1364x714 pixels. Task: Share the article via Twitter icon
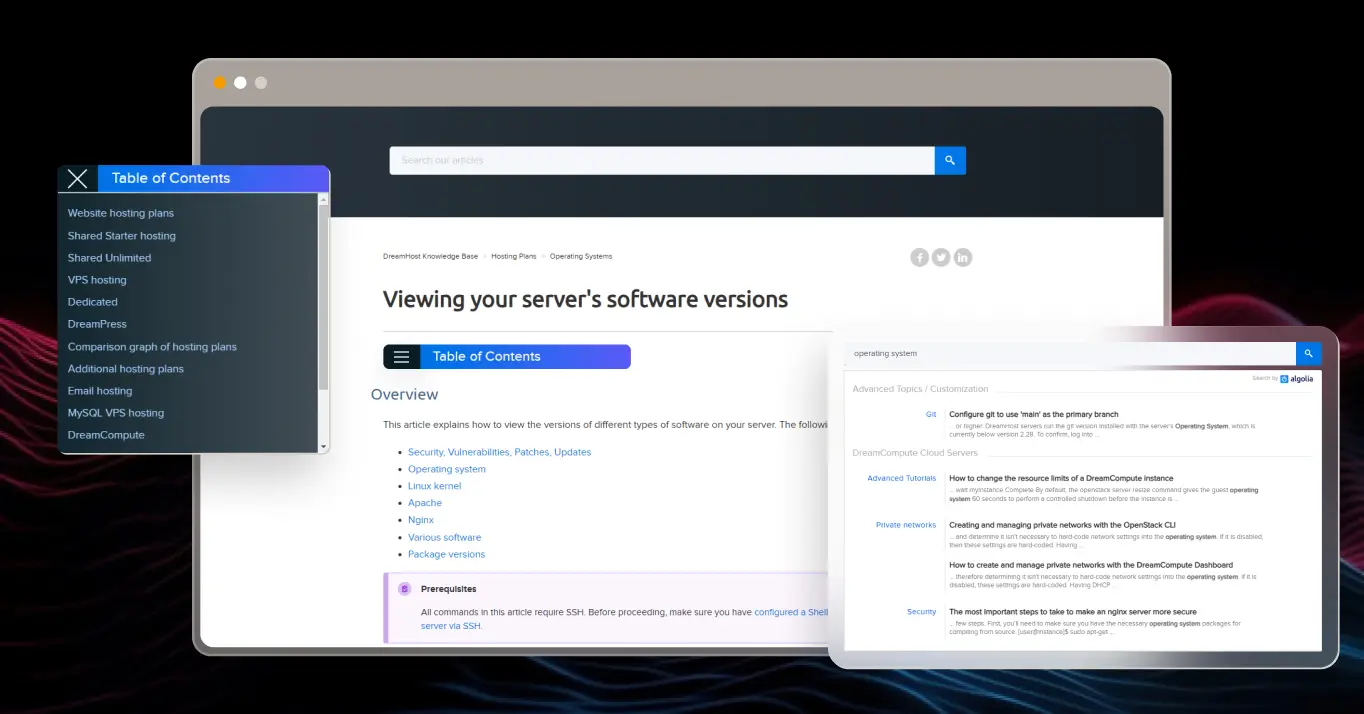pos(941,257)
